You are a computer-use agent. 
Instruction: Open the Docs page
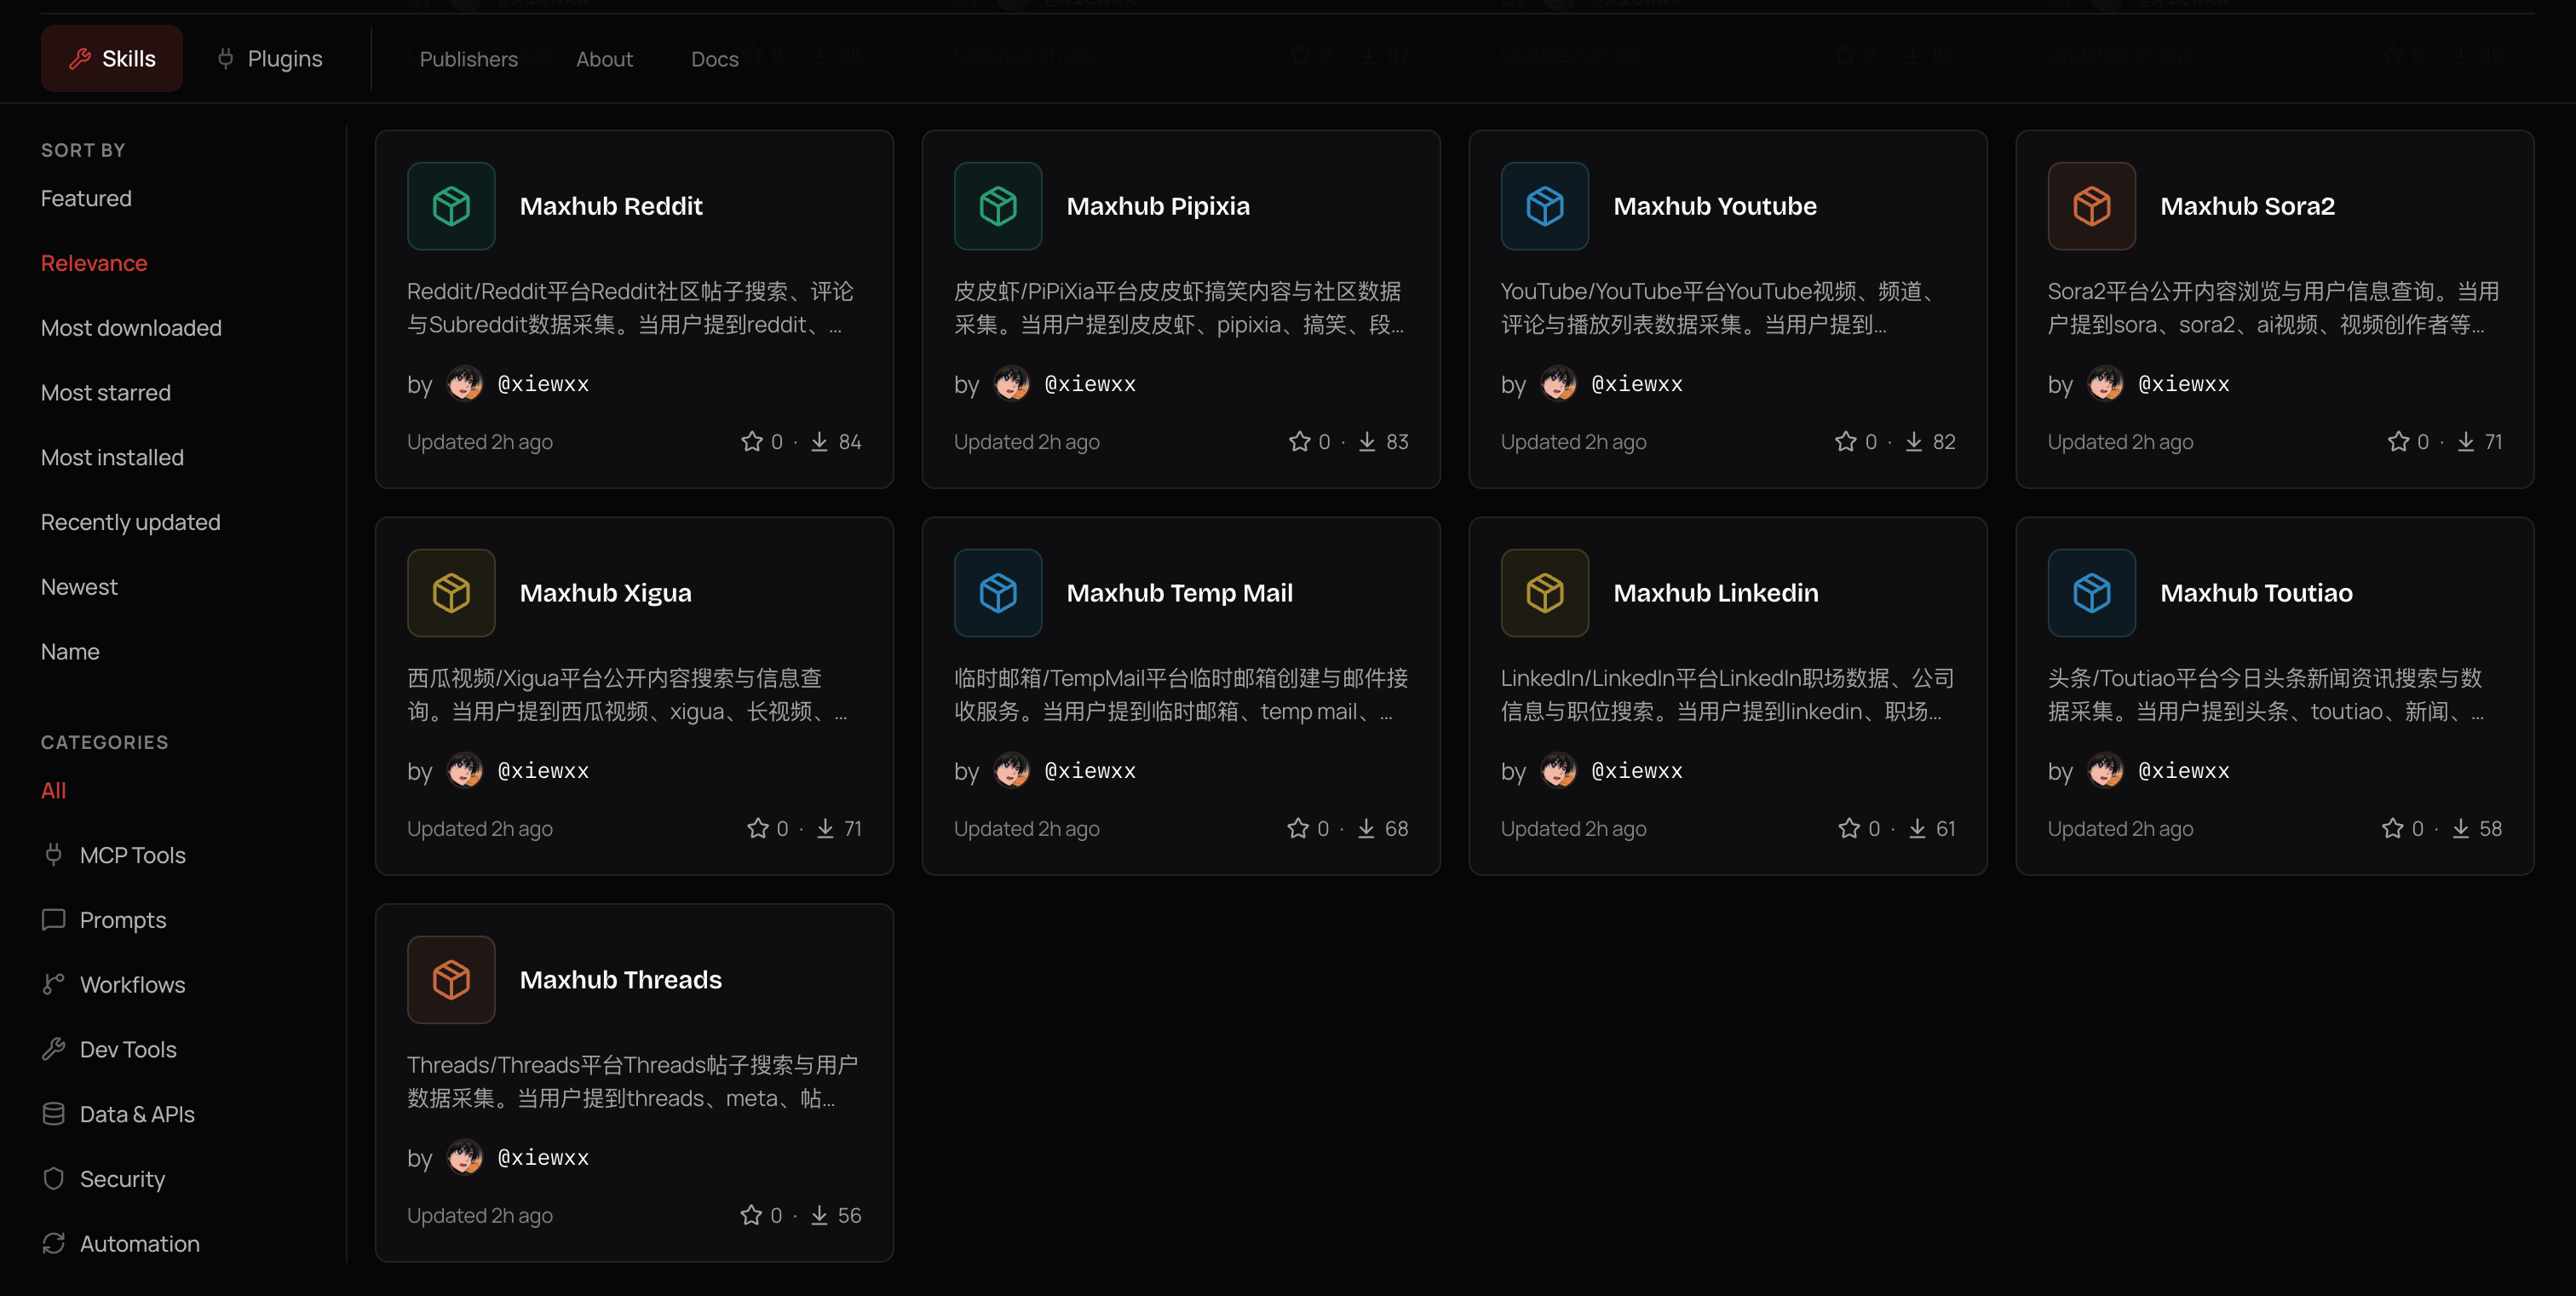(715, 59)
